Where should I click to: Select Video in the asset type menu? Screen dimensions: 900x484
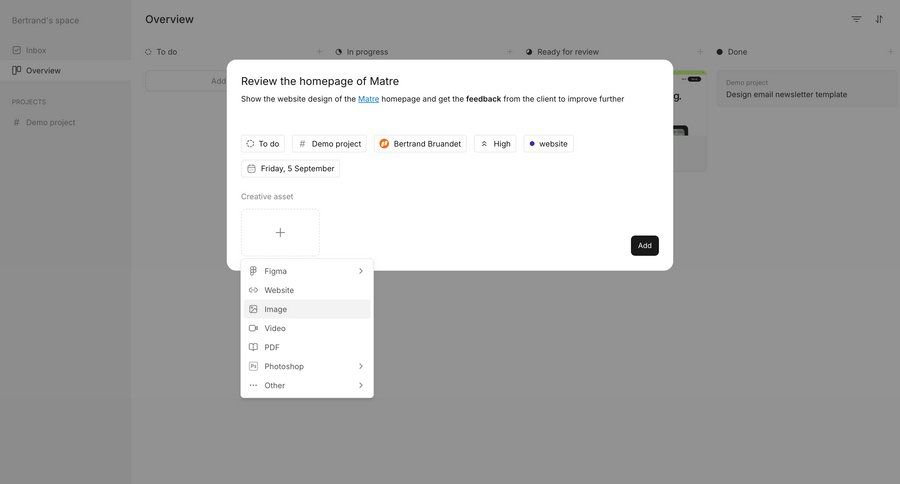pyautogui.click(x=275, y=328)
